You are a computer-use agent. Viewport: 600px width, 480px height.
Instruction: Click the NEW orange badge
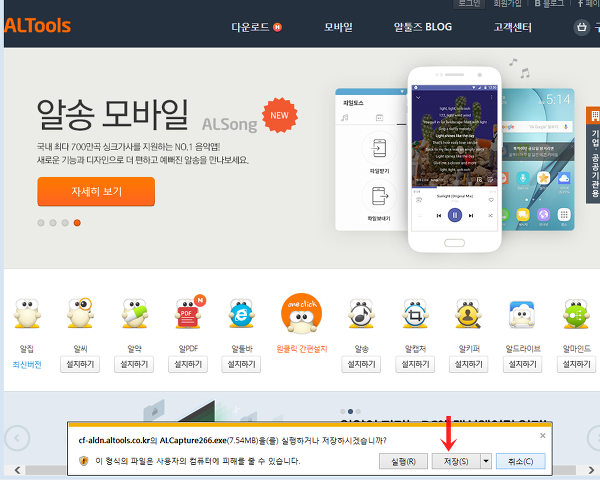(x=280, y=115)
